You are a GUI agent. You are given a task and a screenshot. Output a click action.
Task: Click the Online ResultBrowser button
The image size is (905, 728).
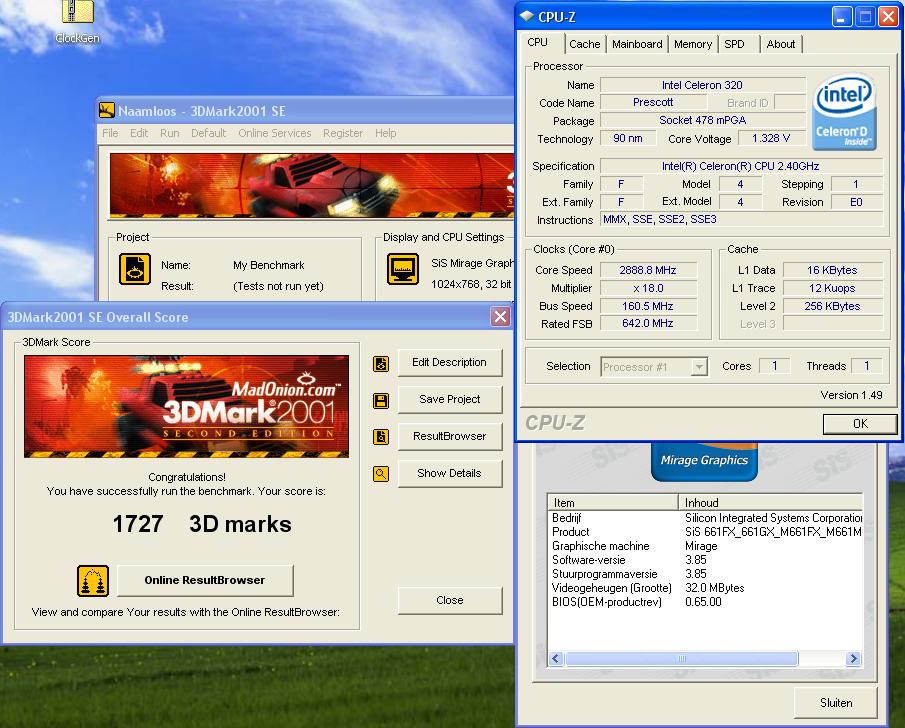tap(205, 580)
